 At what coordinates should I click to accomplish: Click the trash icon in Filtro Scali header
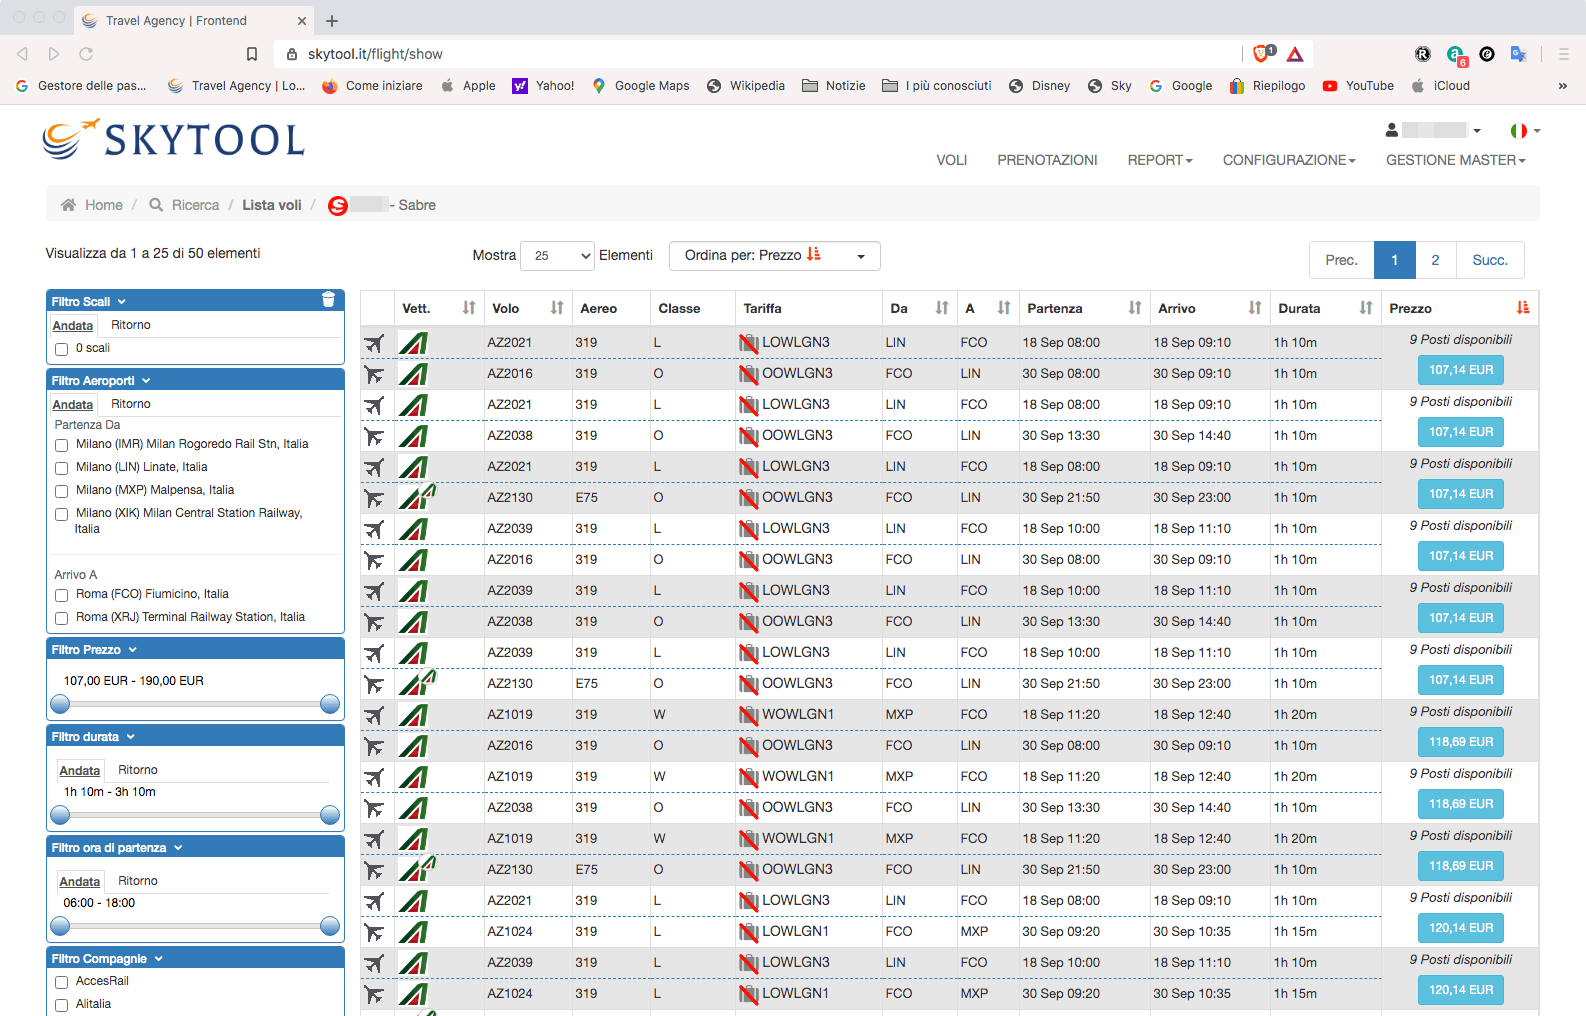(x=328, y=300)
